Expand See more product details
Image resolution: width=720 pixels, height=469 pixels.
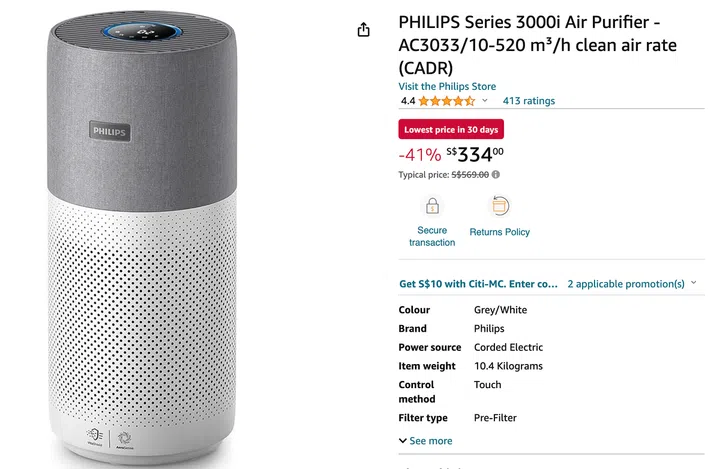coord(425,441)
